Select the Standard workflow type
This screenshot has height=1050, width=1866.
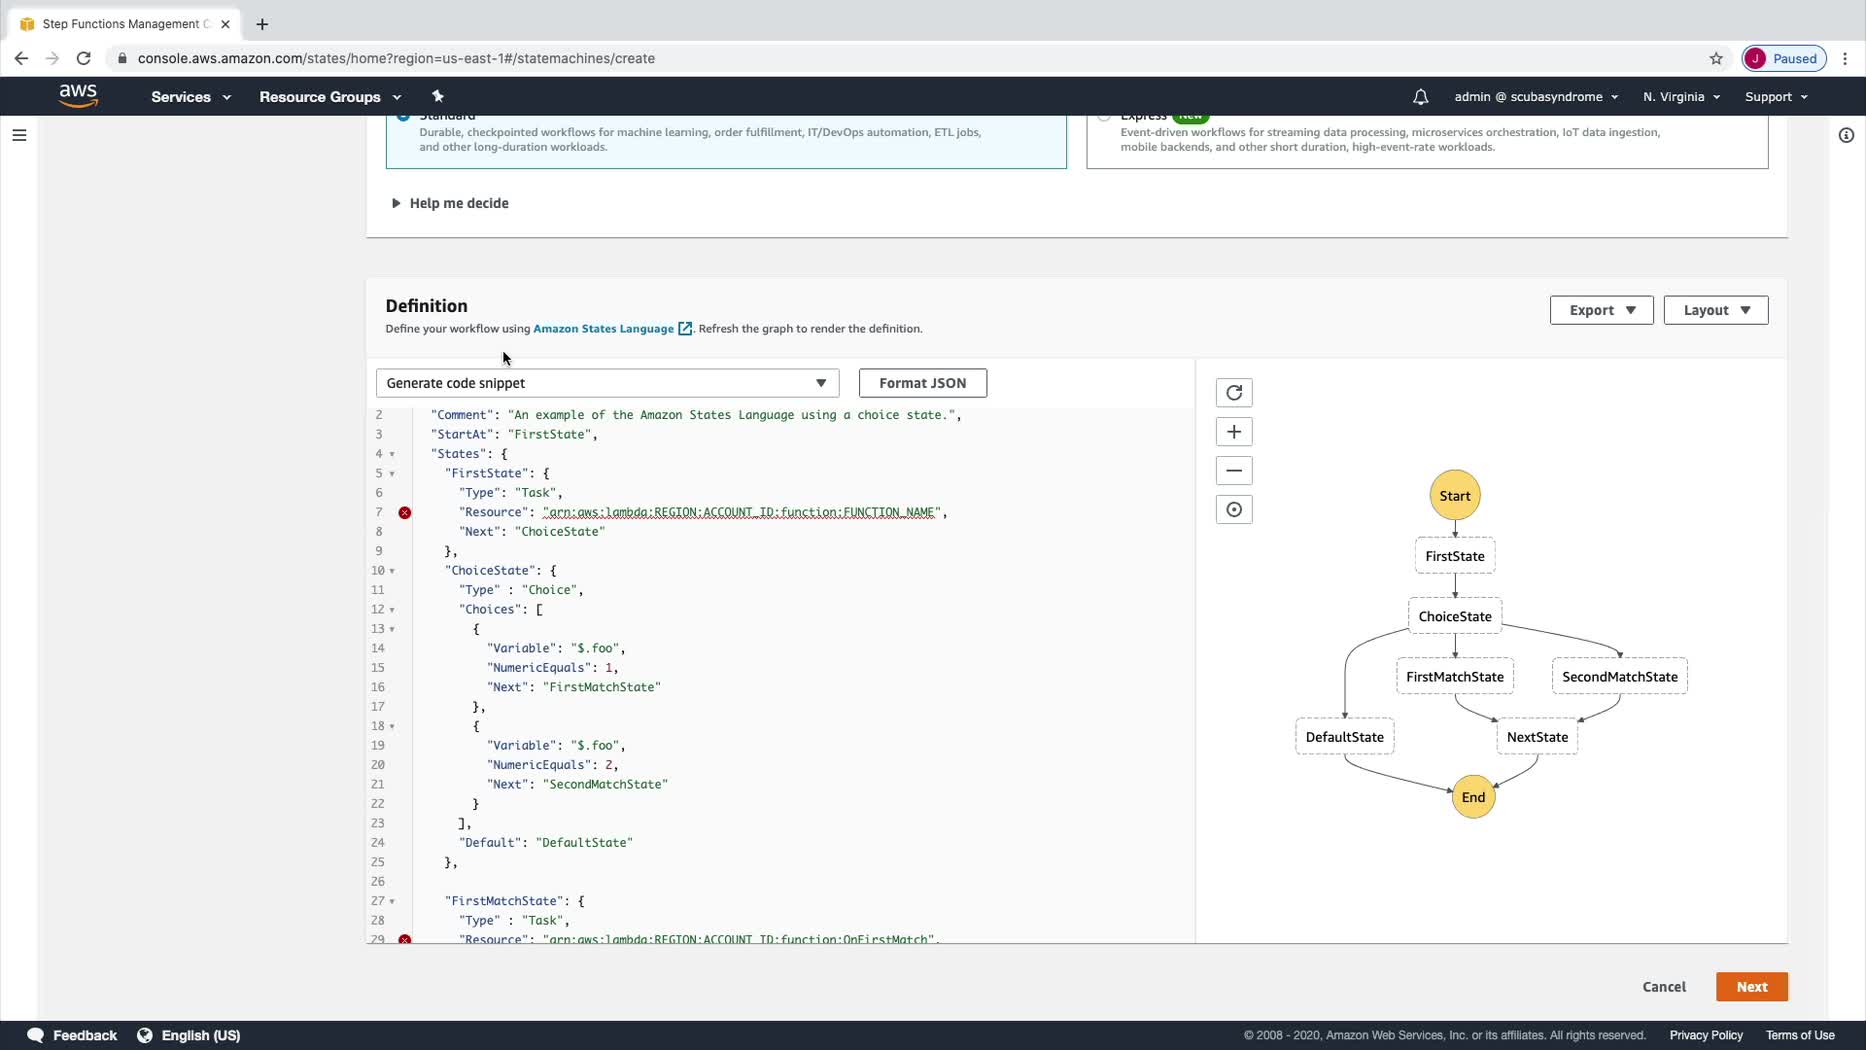pos(726,141)
